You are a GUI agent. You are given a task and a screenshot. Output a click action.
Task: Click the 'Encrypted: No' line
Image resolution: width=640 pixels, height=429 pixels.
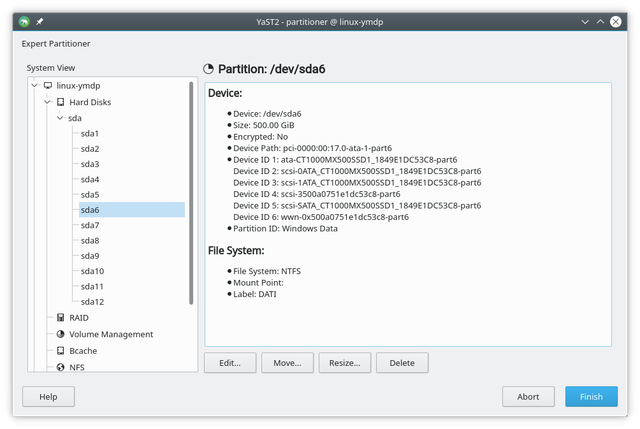(260, 137)
